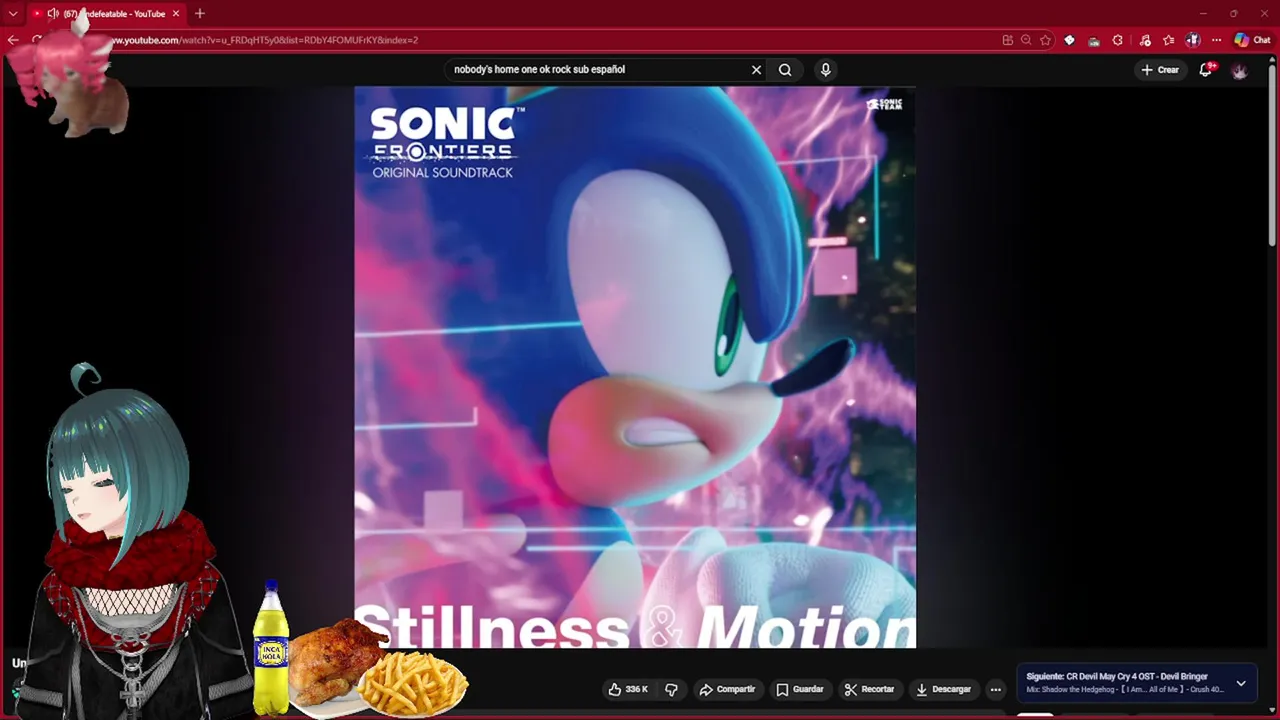
Task: Close the Undefeatable YouTube tab
Action: 176,14
